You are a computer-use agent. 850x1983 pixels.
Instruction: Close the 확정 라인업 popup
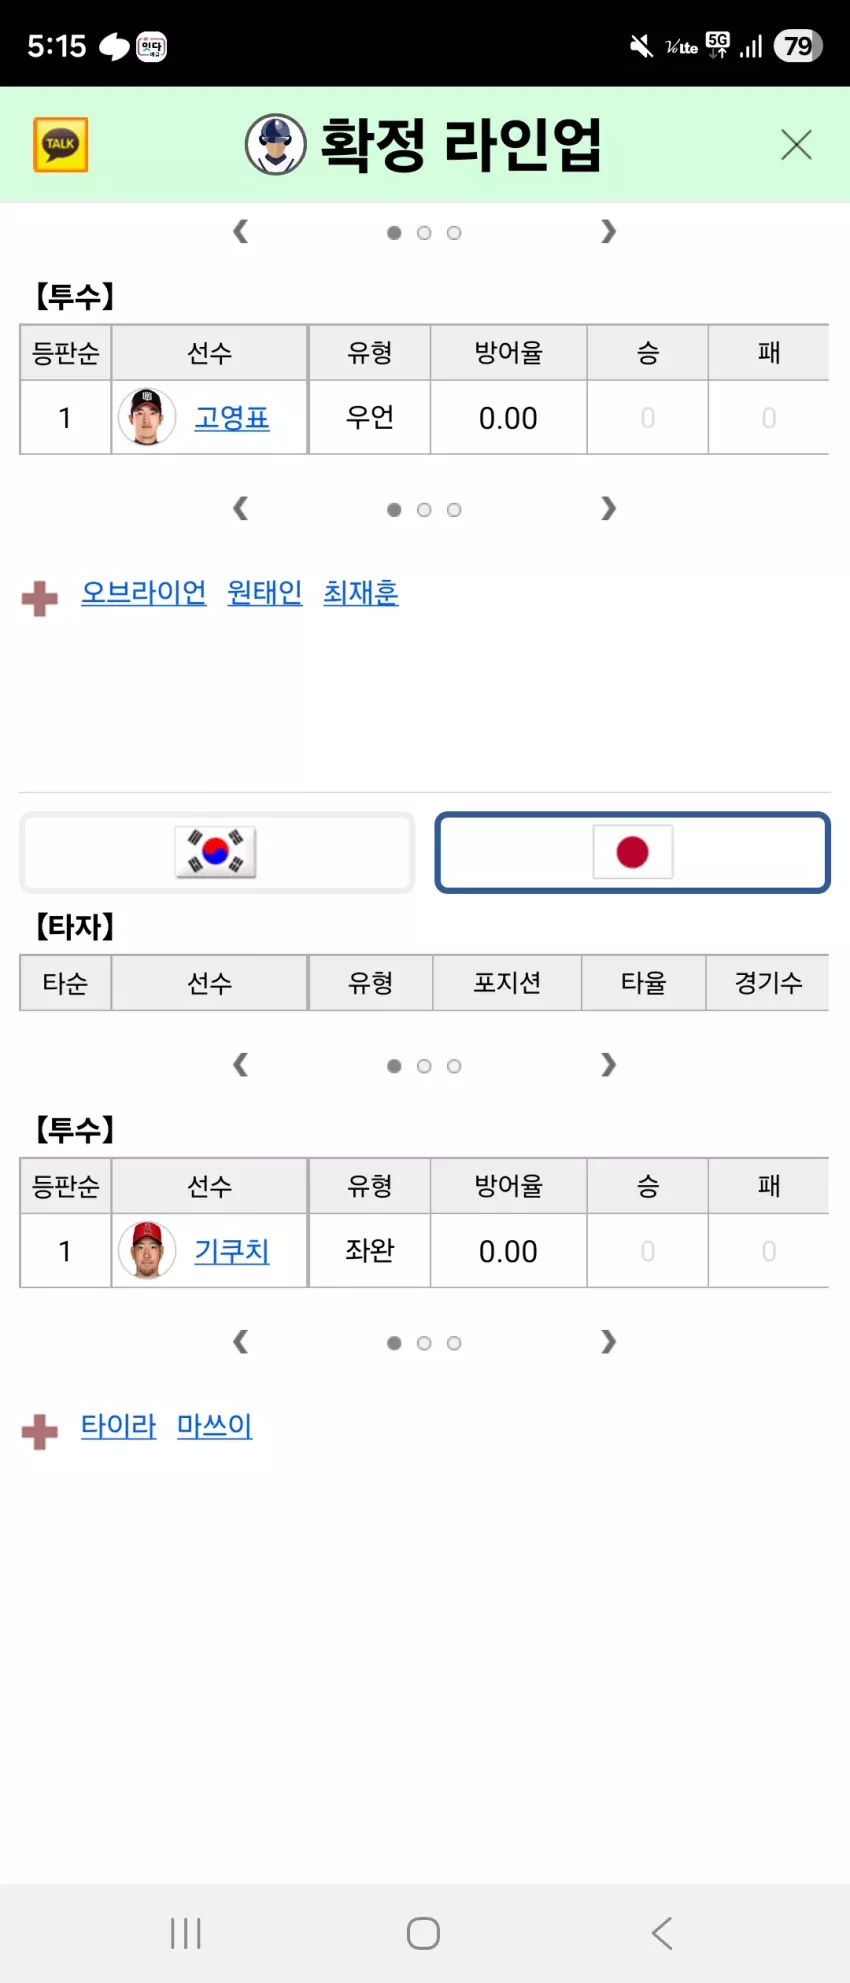point(796,145)
